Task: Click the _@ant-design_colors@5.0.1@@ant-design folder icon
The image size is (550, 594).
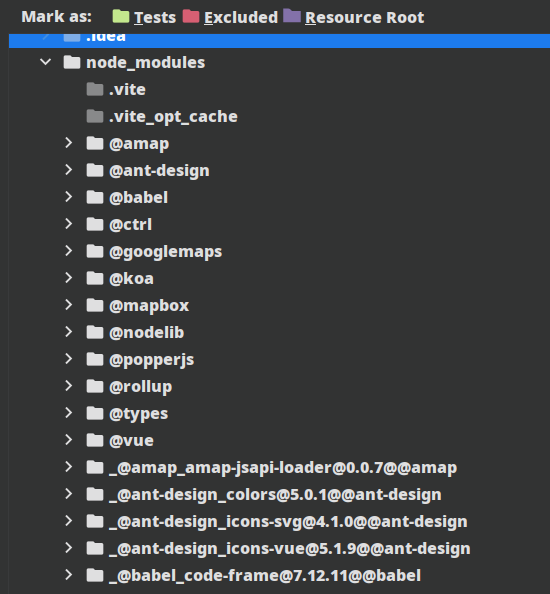Action: pos(95,494)
